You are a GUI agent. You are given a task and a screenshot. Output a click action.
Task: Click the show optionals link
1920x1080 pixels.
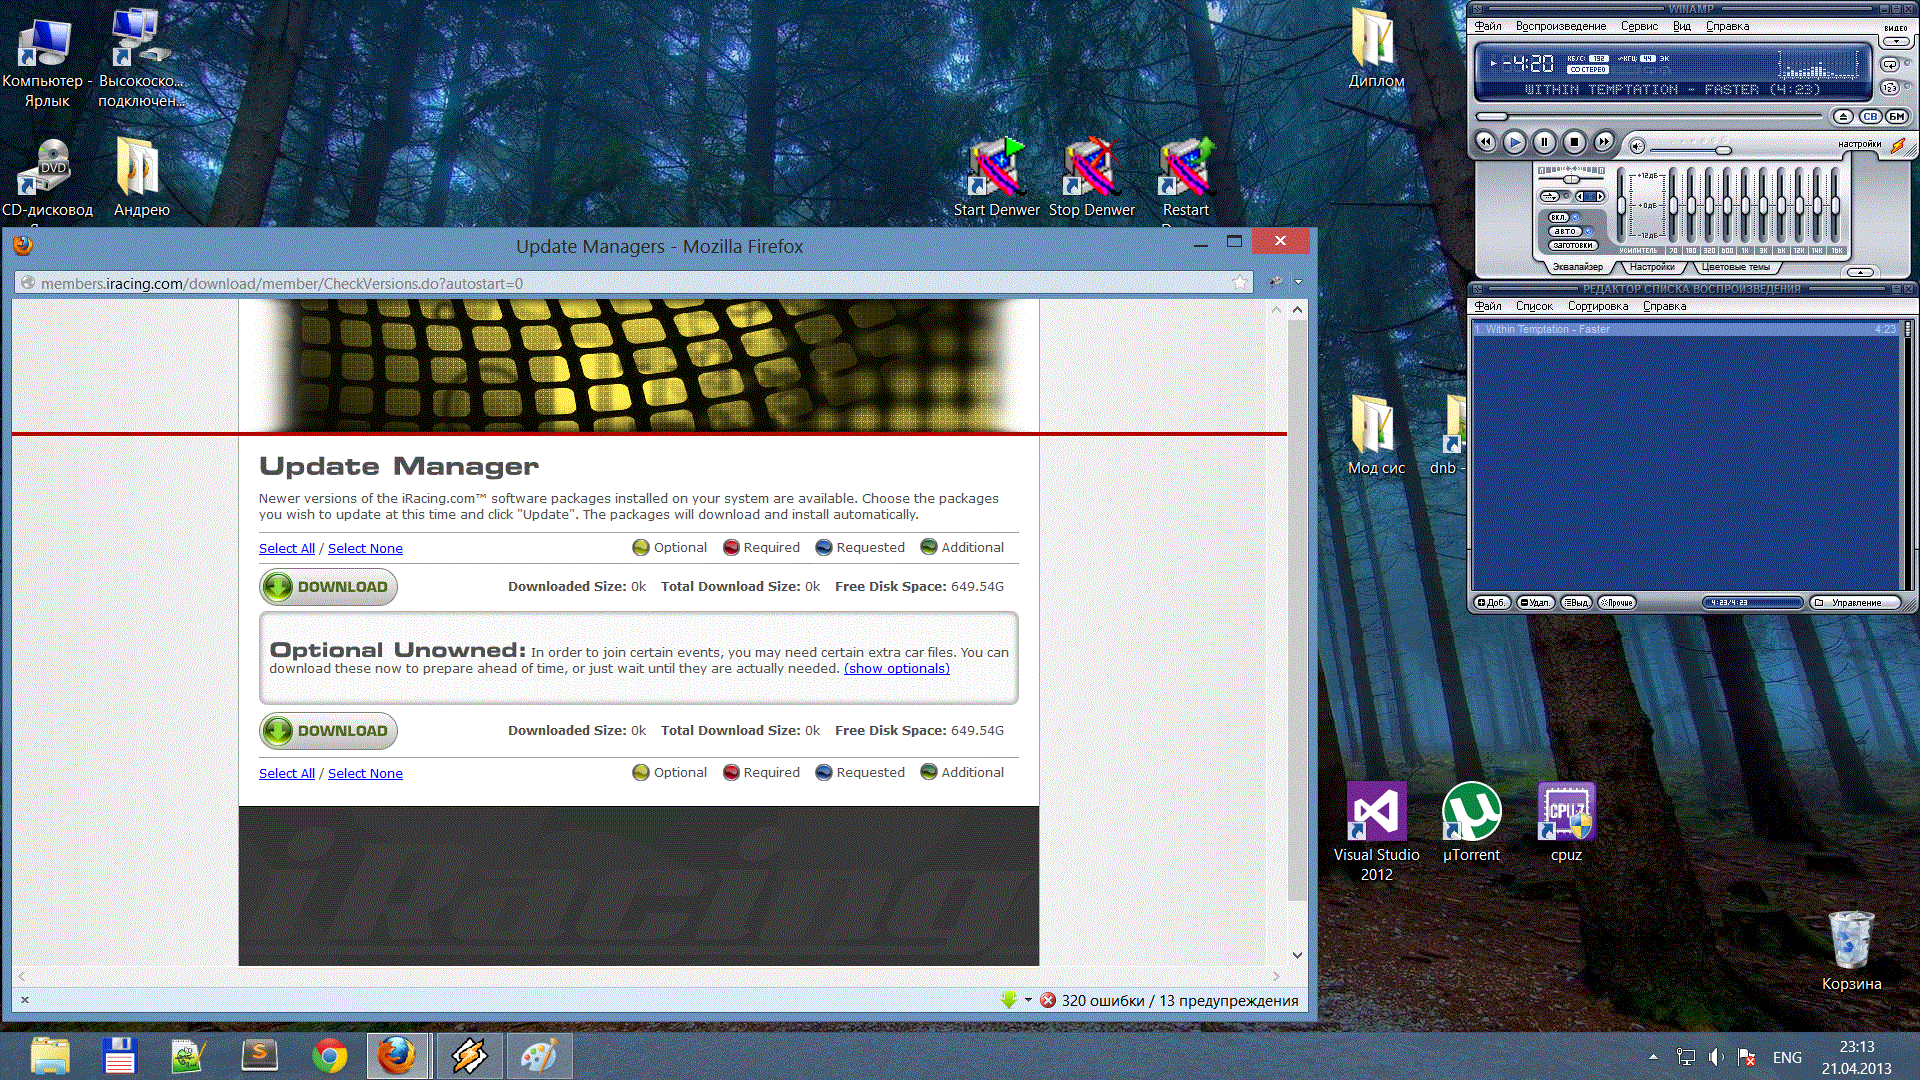[x=896, y=669]
